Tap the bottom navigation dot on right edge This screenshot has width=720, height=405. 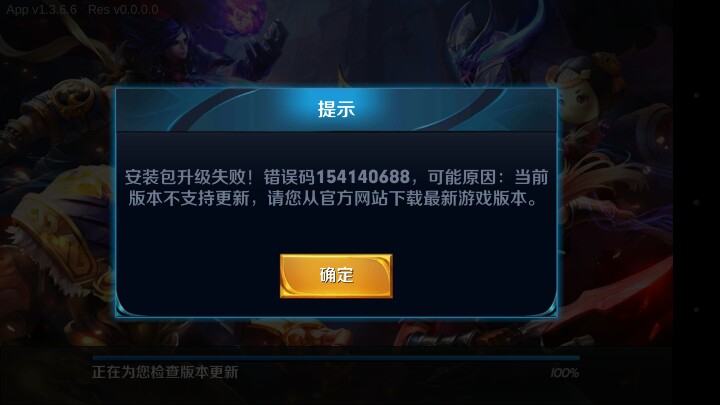[697, 309]
